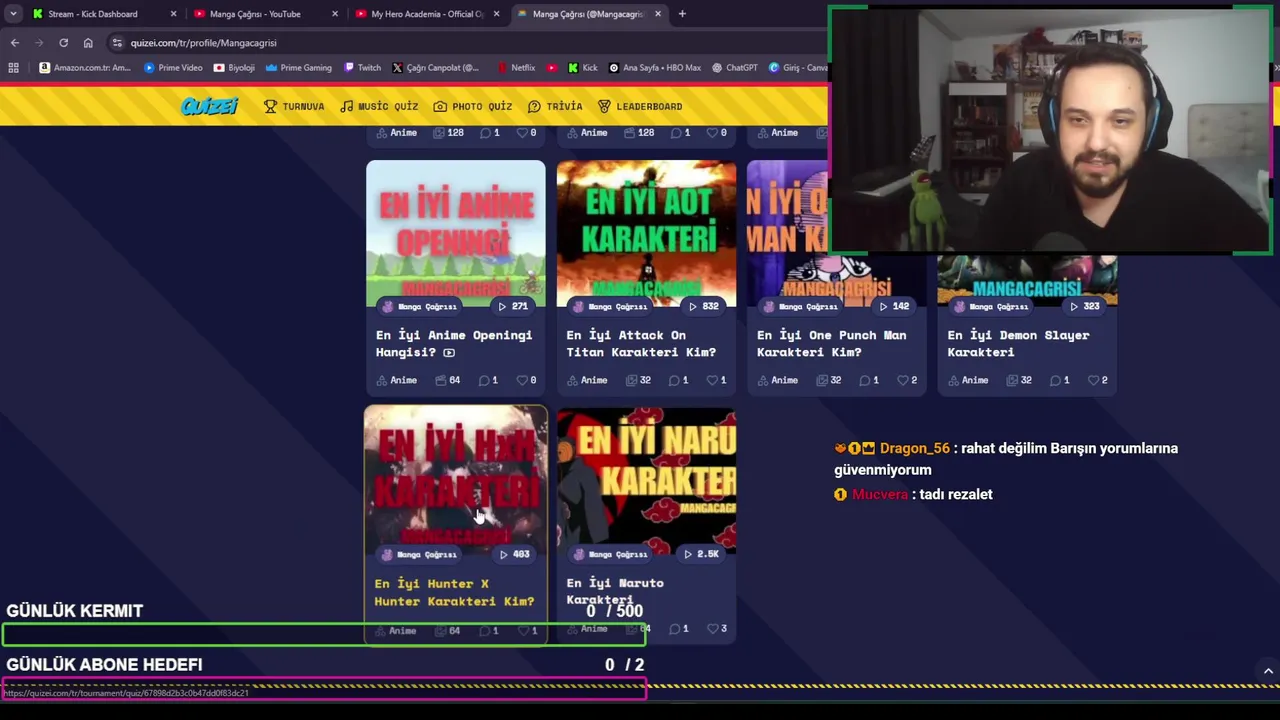
Task: Open the Turnuva trophy menu item
Action: click(x=294, y=106)
